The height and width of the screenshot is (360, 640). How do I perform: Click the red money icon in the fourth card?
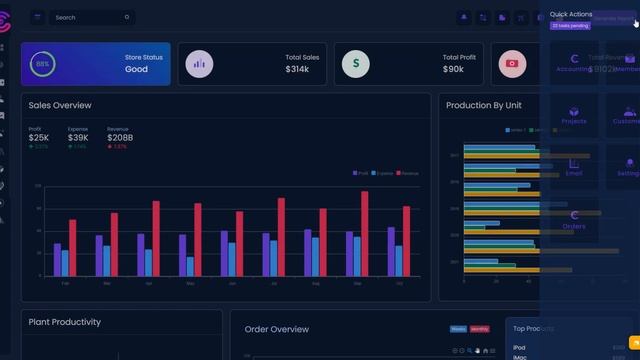point(512,64)
